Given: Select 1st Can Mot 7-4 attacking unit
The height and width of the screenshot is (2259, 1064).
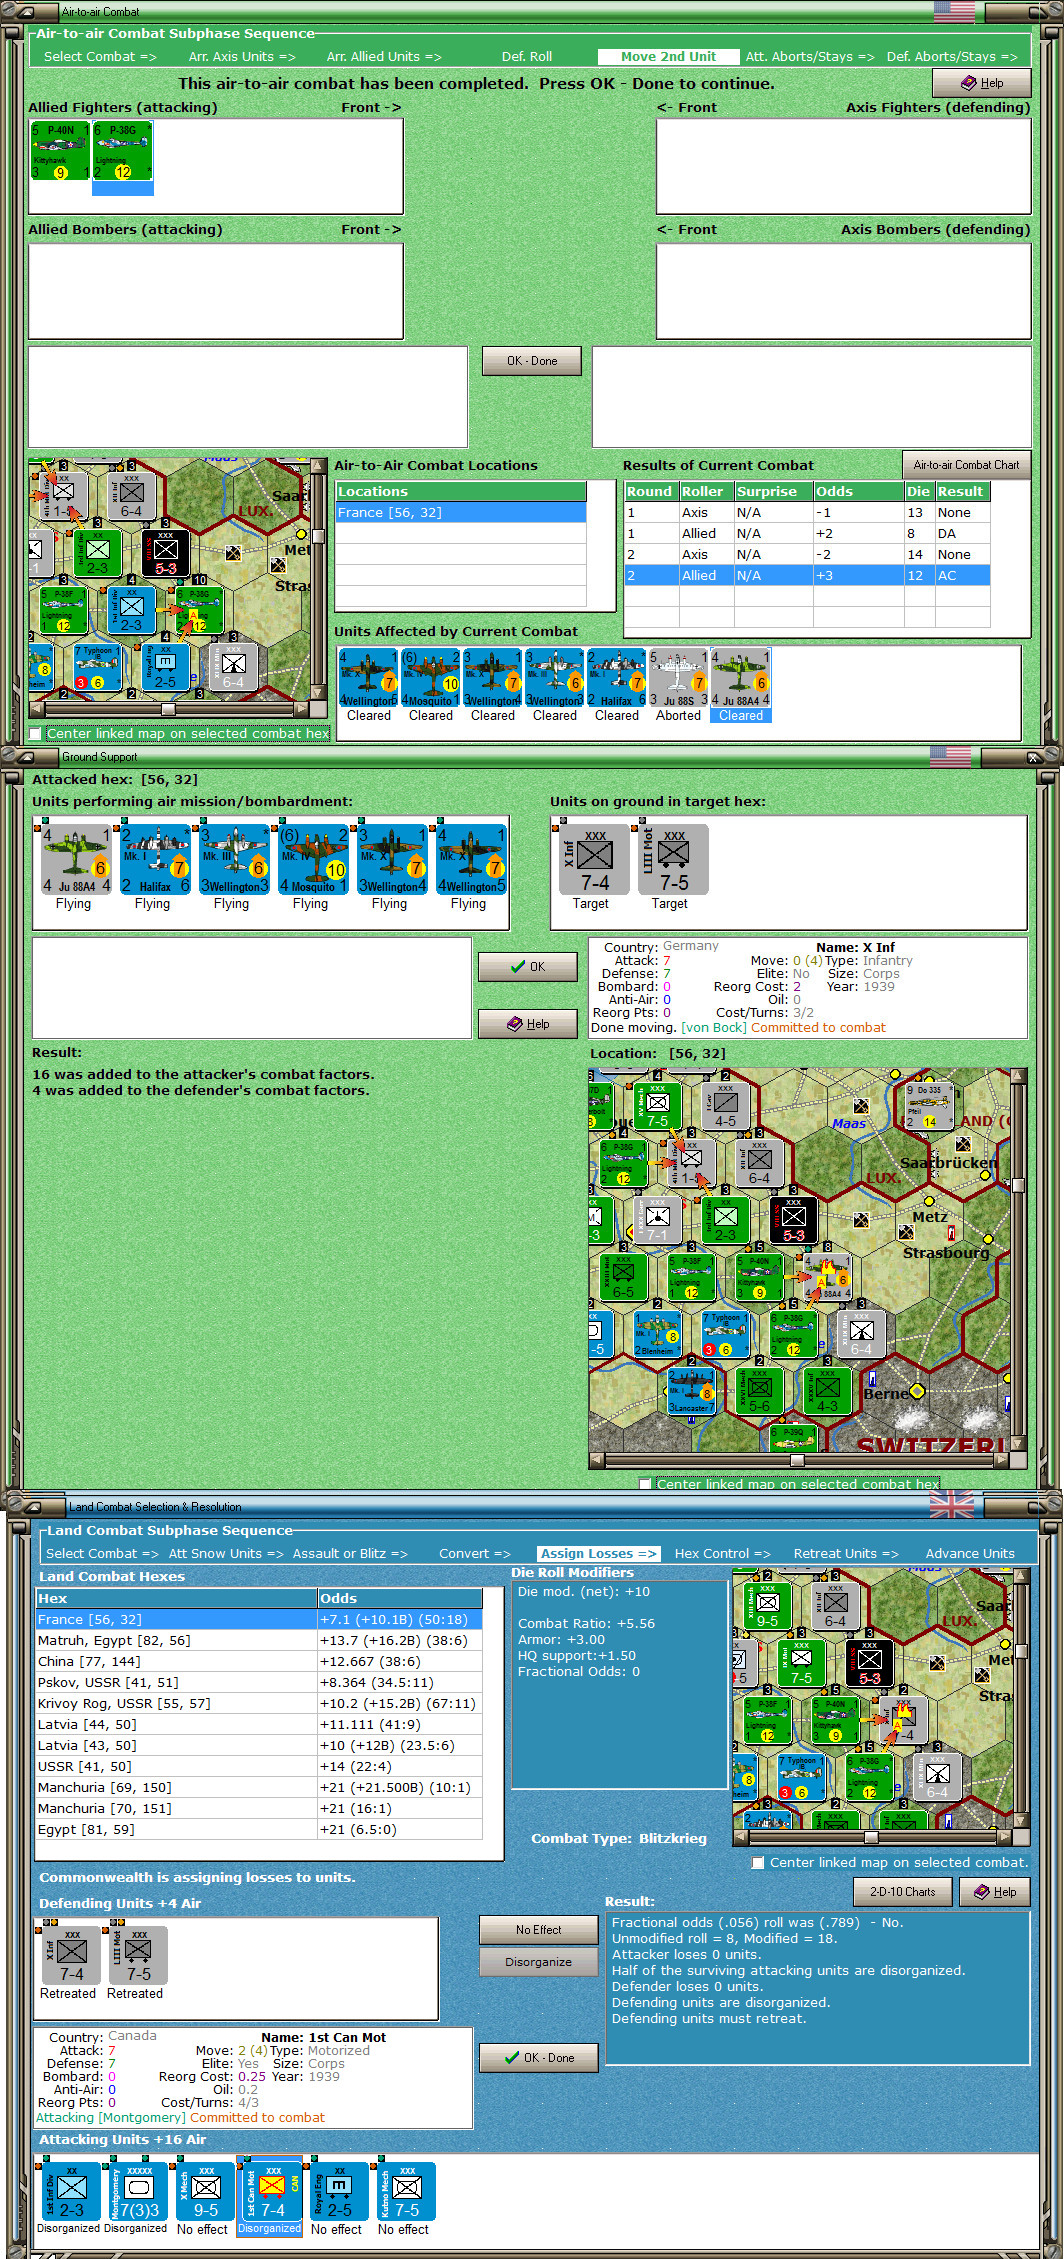Looking at the screenshot, I should (x=272, y=2192).
